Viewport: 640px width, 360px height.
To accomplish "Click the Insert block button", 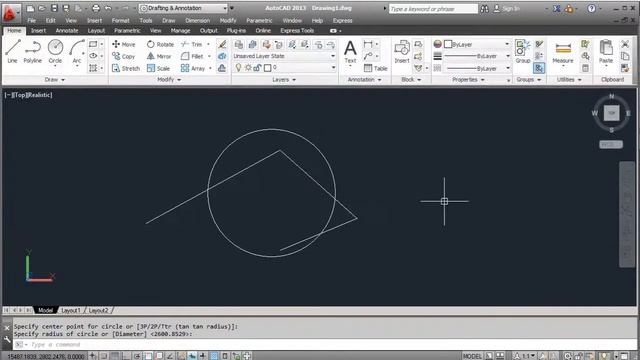I will [402, 52].
